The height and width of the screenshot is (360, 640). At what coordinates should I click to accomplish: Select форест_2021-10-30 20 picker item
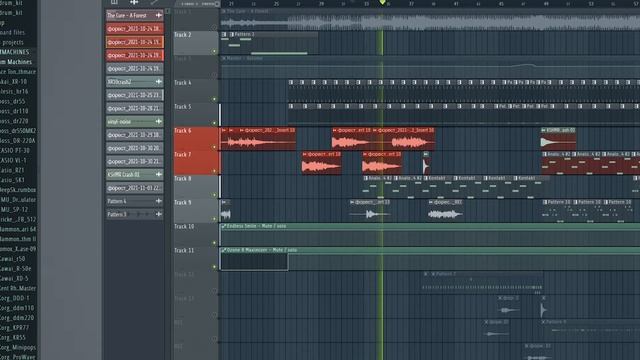(x=135, y=148)
